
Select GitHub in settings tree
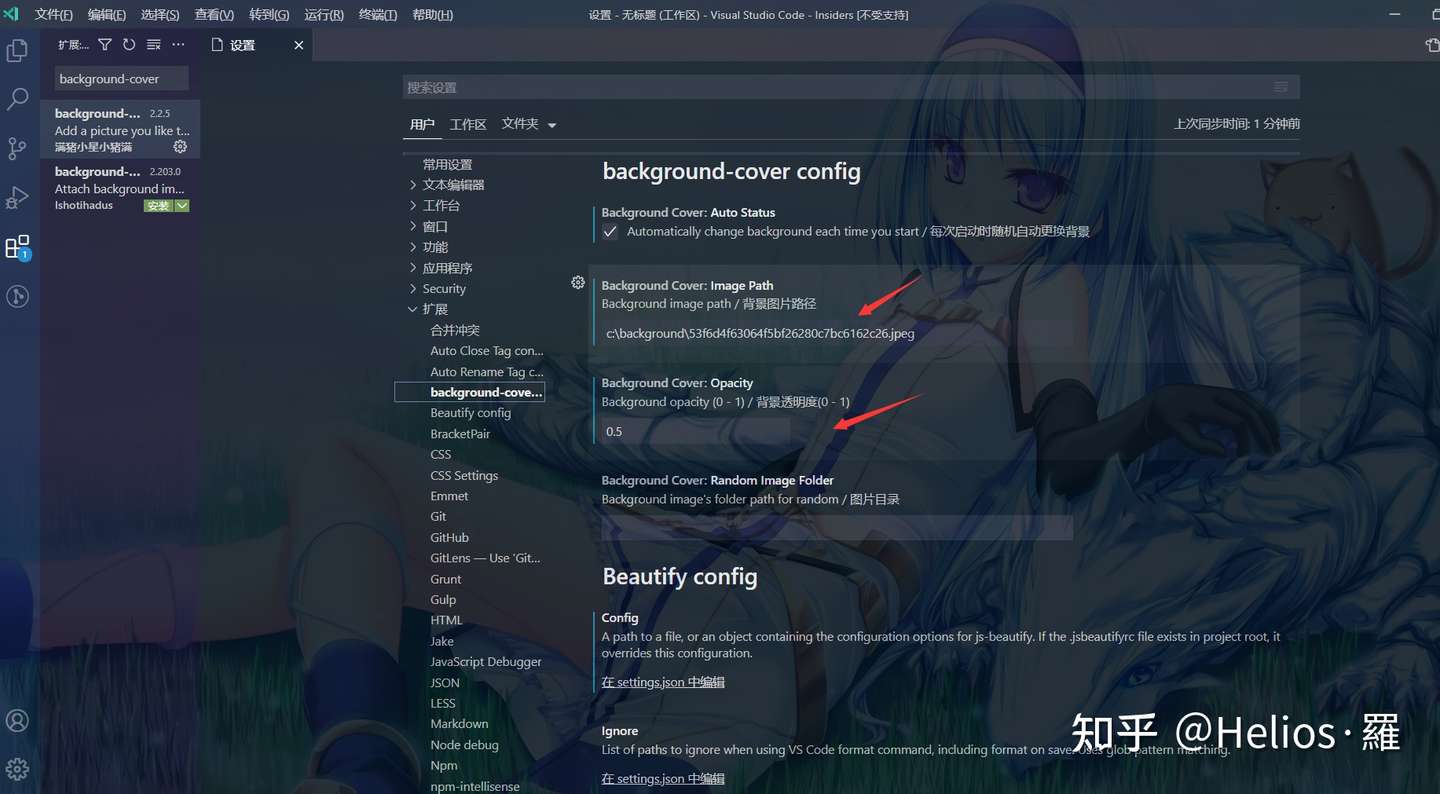[x=449, y=538]
